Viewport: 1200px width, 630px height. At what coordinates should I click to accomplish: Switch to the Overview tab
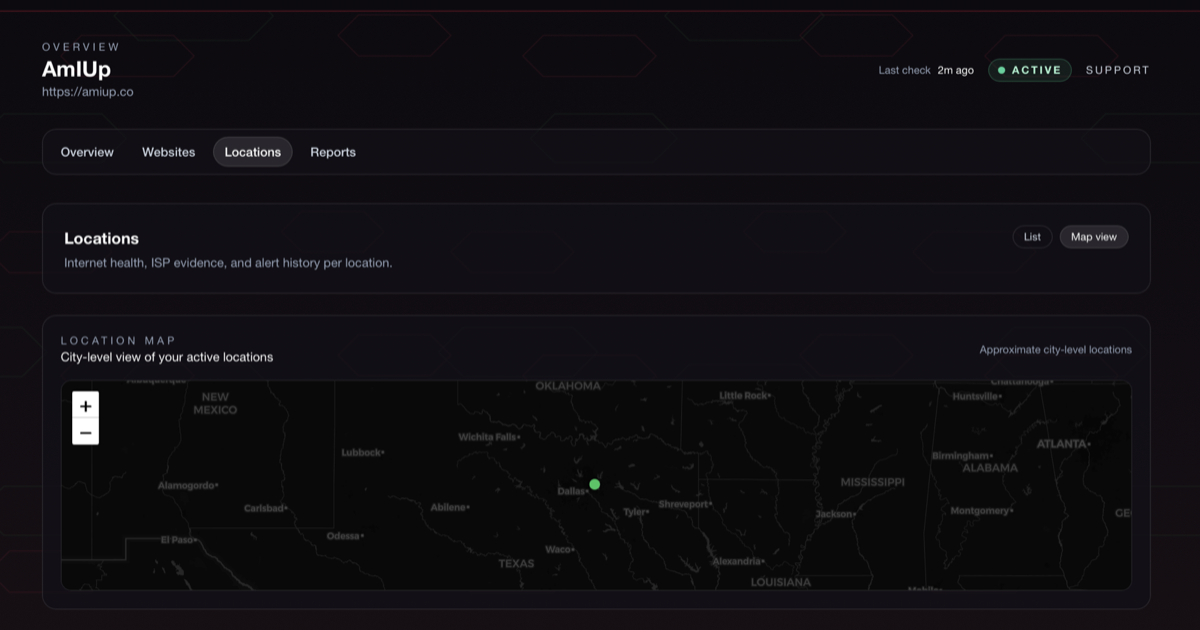87,152
